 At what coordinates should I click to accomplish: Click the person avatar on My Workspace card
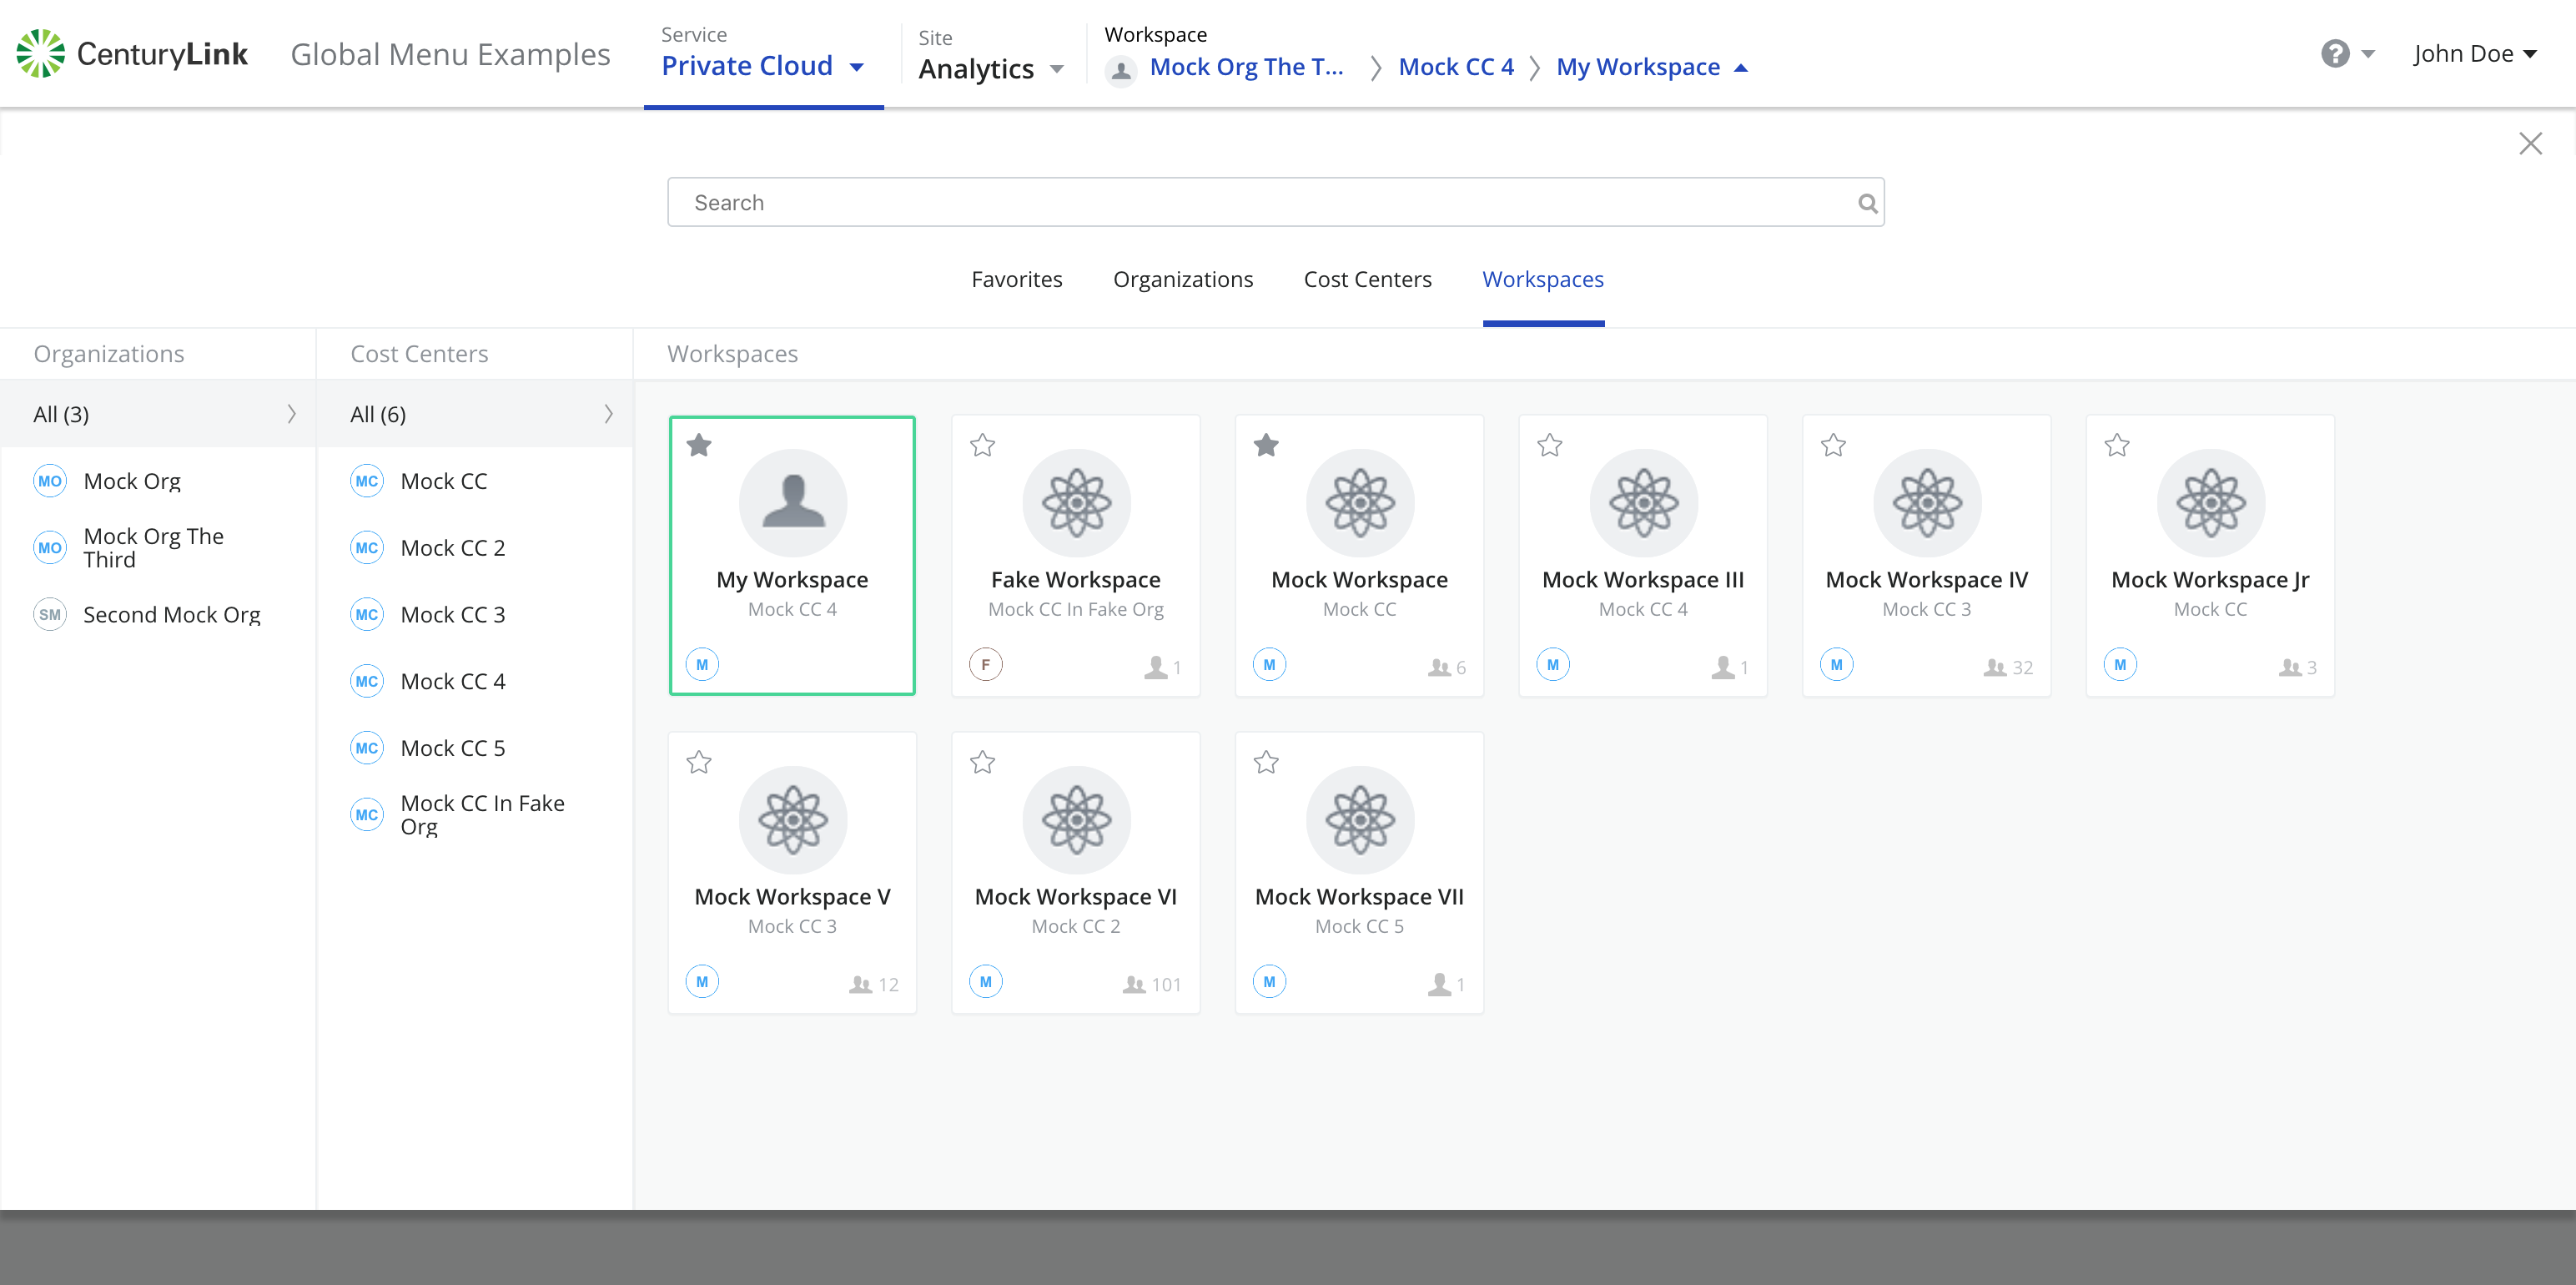[792, 502]
